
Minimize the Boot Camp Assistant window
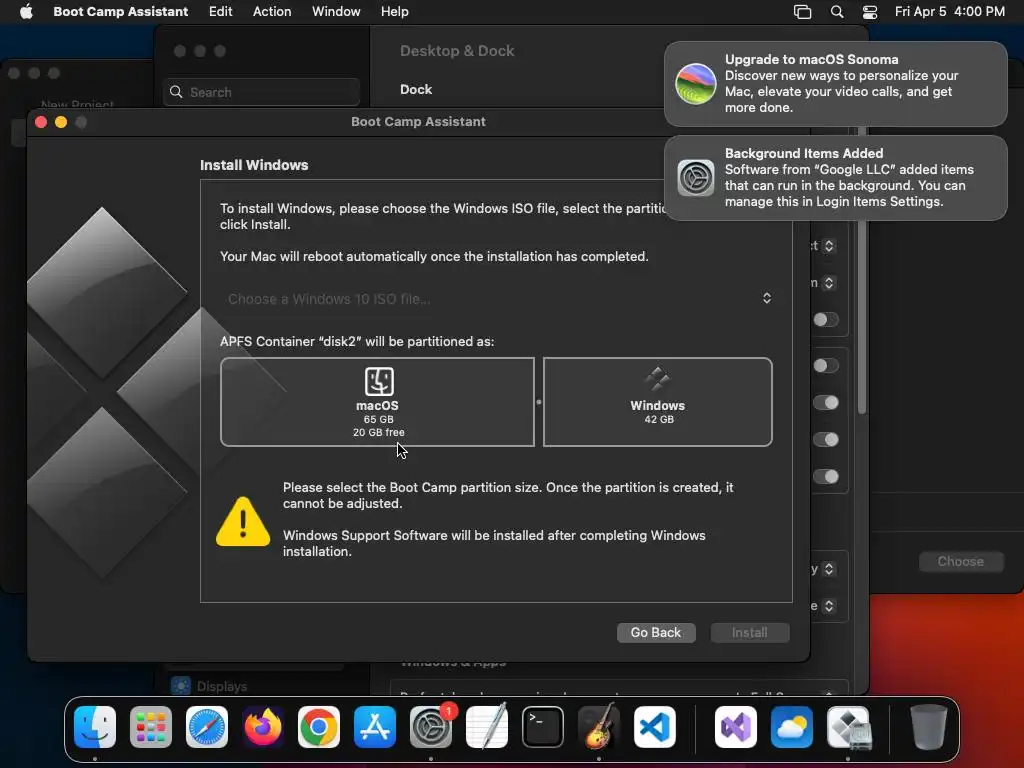point(61,122)
